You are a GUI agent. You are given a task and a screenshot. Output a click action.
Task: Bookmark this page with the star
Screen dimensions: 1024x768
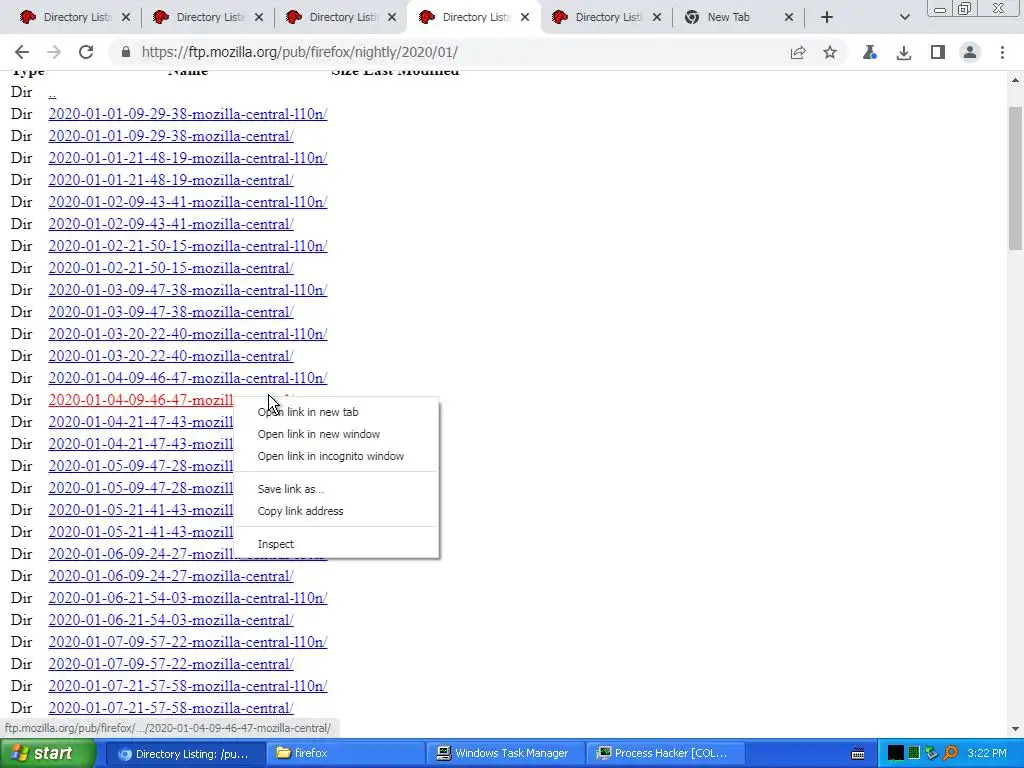[829, 52]
